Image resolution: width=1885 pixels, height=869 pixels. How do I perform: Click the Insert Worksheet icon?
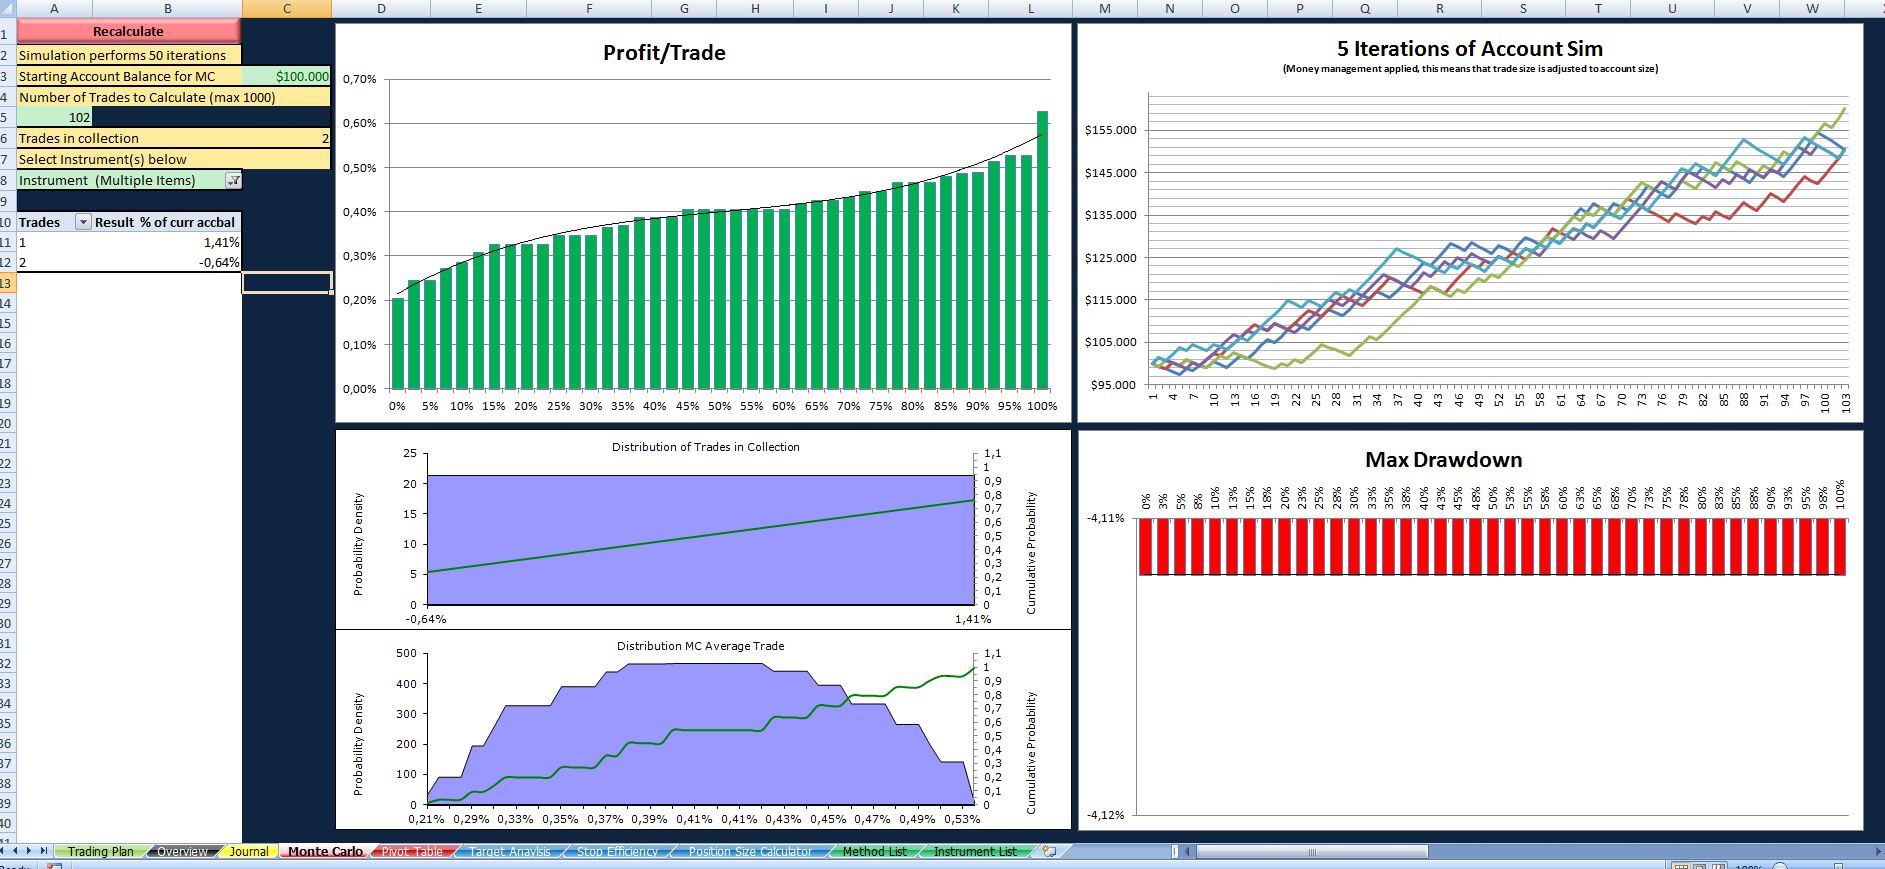coord(1048,851)
